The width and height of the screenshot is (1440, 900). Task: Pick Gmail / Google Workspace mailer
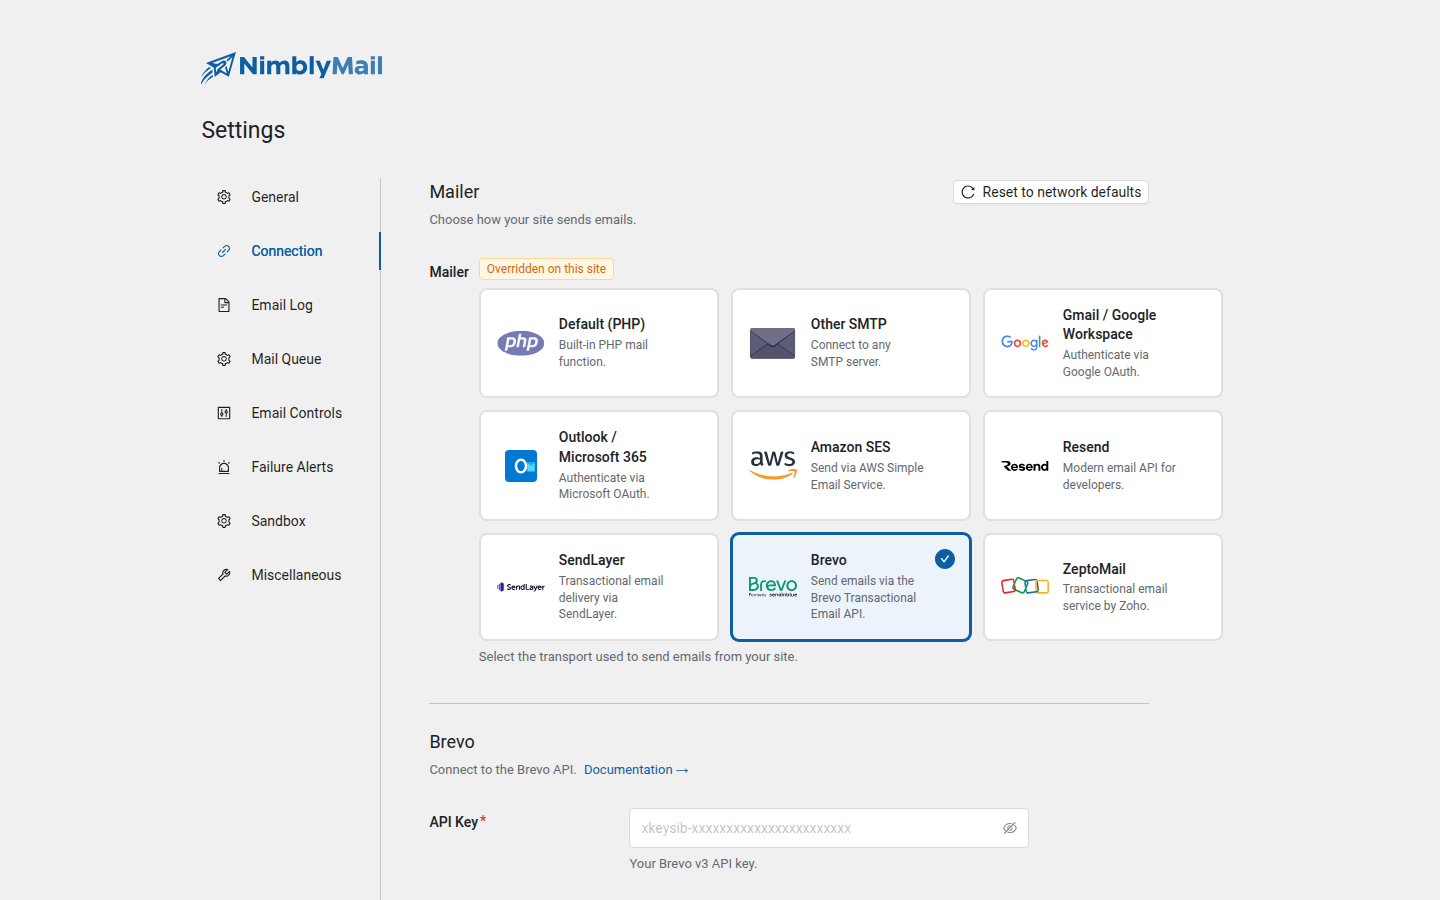click(1103, 343)
